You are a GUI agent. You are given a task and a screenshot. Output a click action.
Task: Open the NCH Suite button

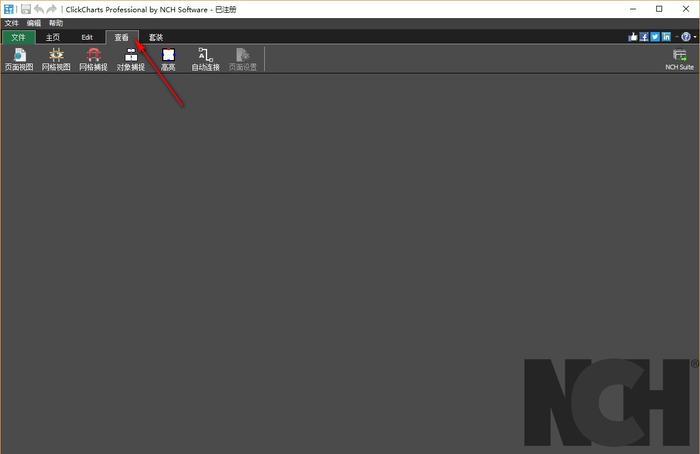point(679,59)
